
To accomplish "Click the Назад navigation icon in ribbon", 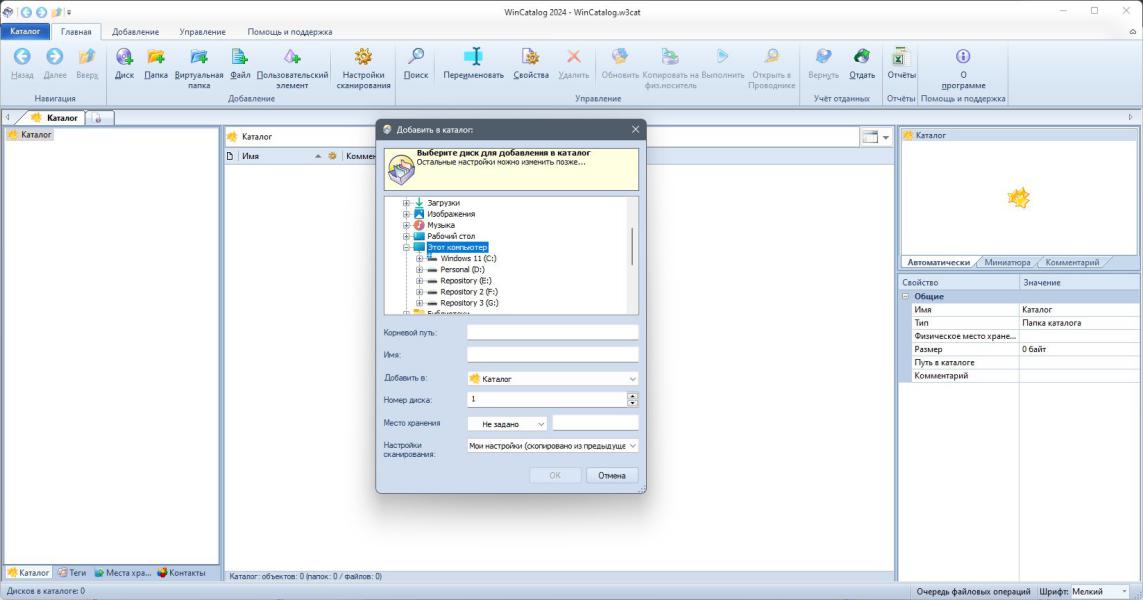I will click(23, 56).
